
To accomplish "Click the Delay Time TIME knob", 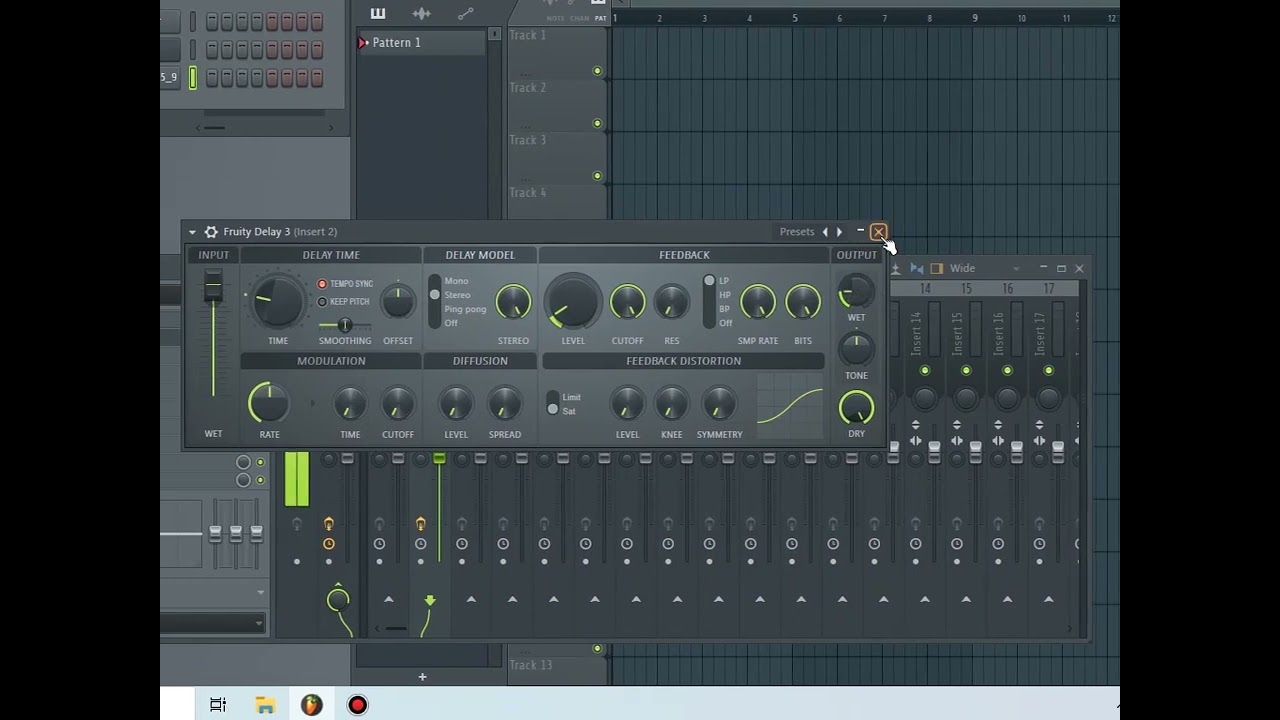I will (x=277, y=302).
